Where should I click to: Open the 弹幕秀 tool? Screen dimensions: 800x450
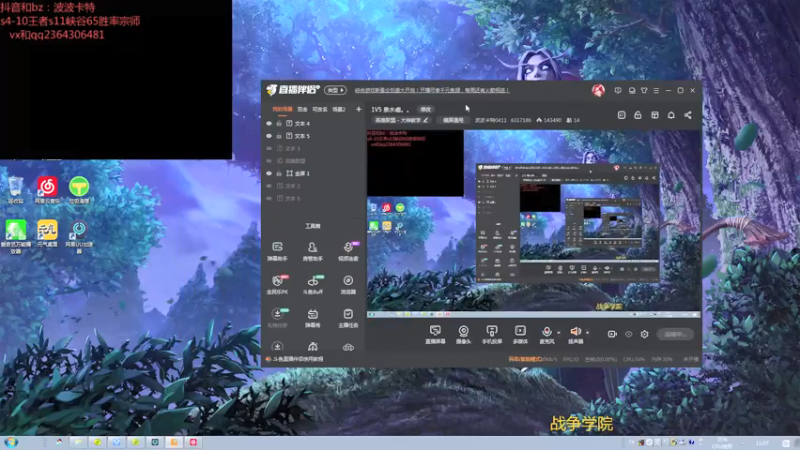coord(313,317)
